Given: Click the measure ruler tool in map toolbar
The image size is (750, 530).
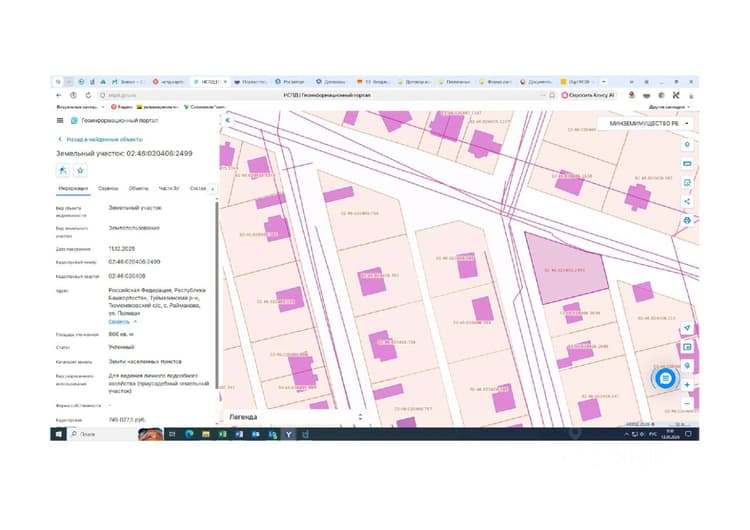Looking at the screenshot, I should (687, 164).
